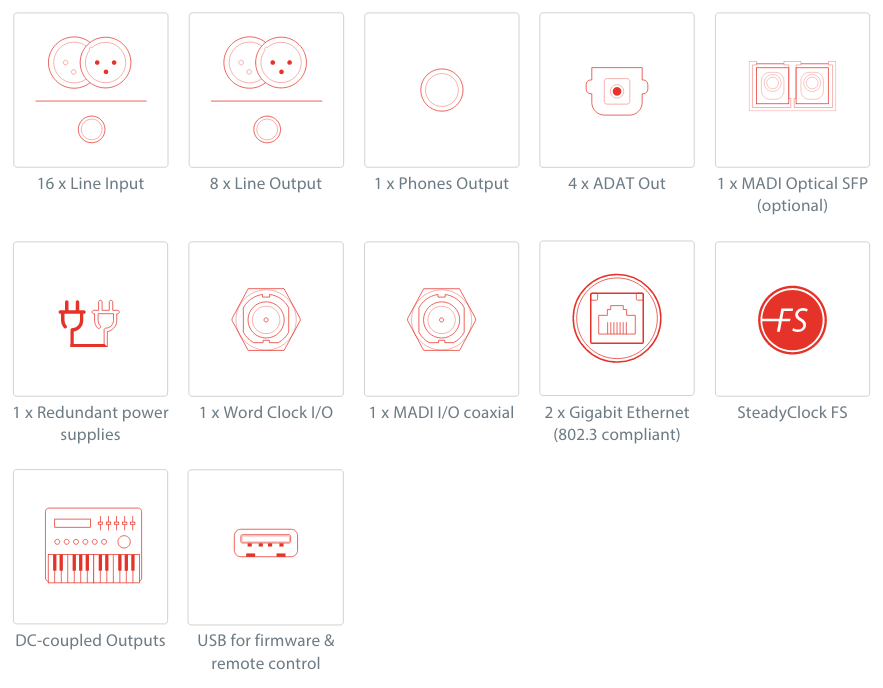Click 'USB for firmware & remote control' text
The height and width of the screenshot is (688, 883).
[266, 652]
